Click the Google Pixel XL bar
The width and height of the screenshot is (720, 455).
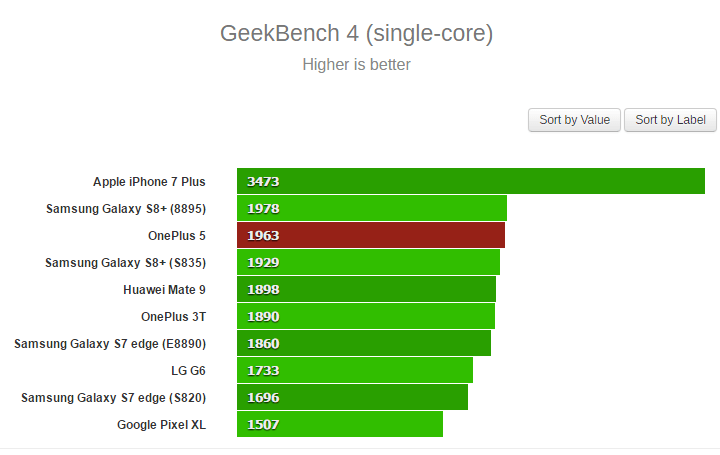click(340, 424)
